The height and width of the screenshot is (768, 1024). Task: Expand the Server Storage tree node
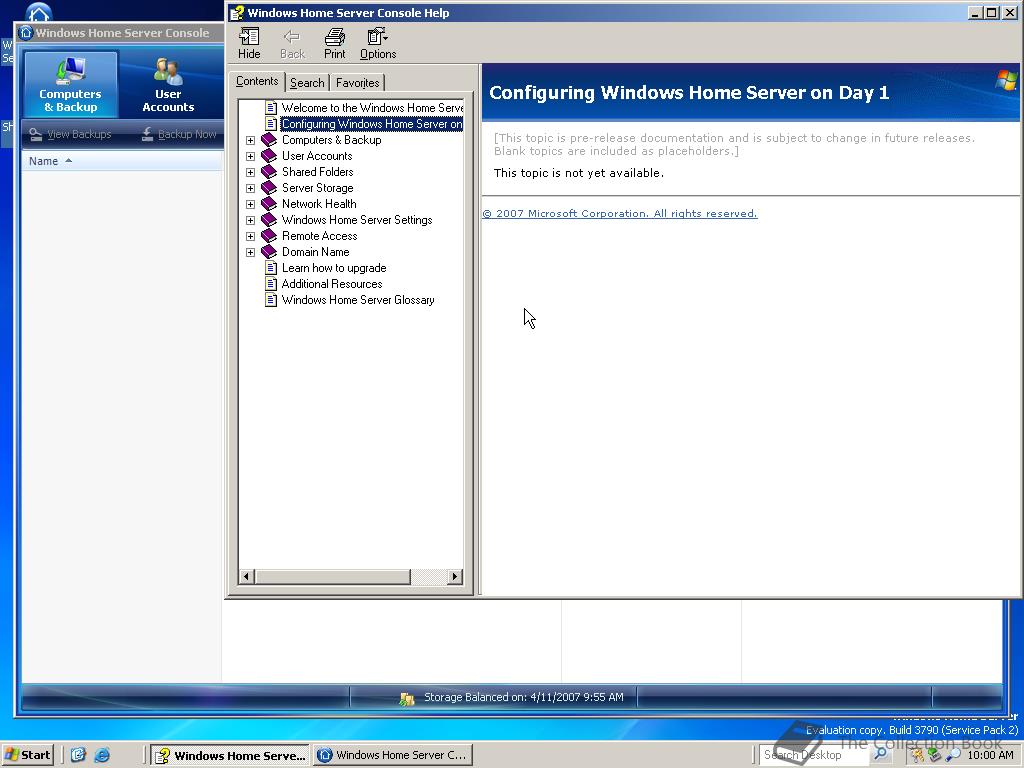(x=250, y=188)
